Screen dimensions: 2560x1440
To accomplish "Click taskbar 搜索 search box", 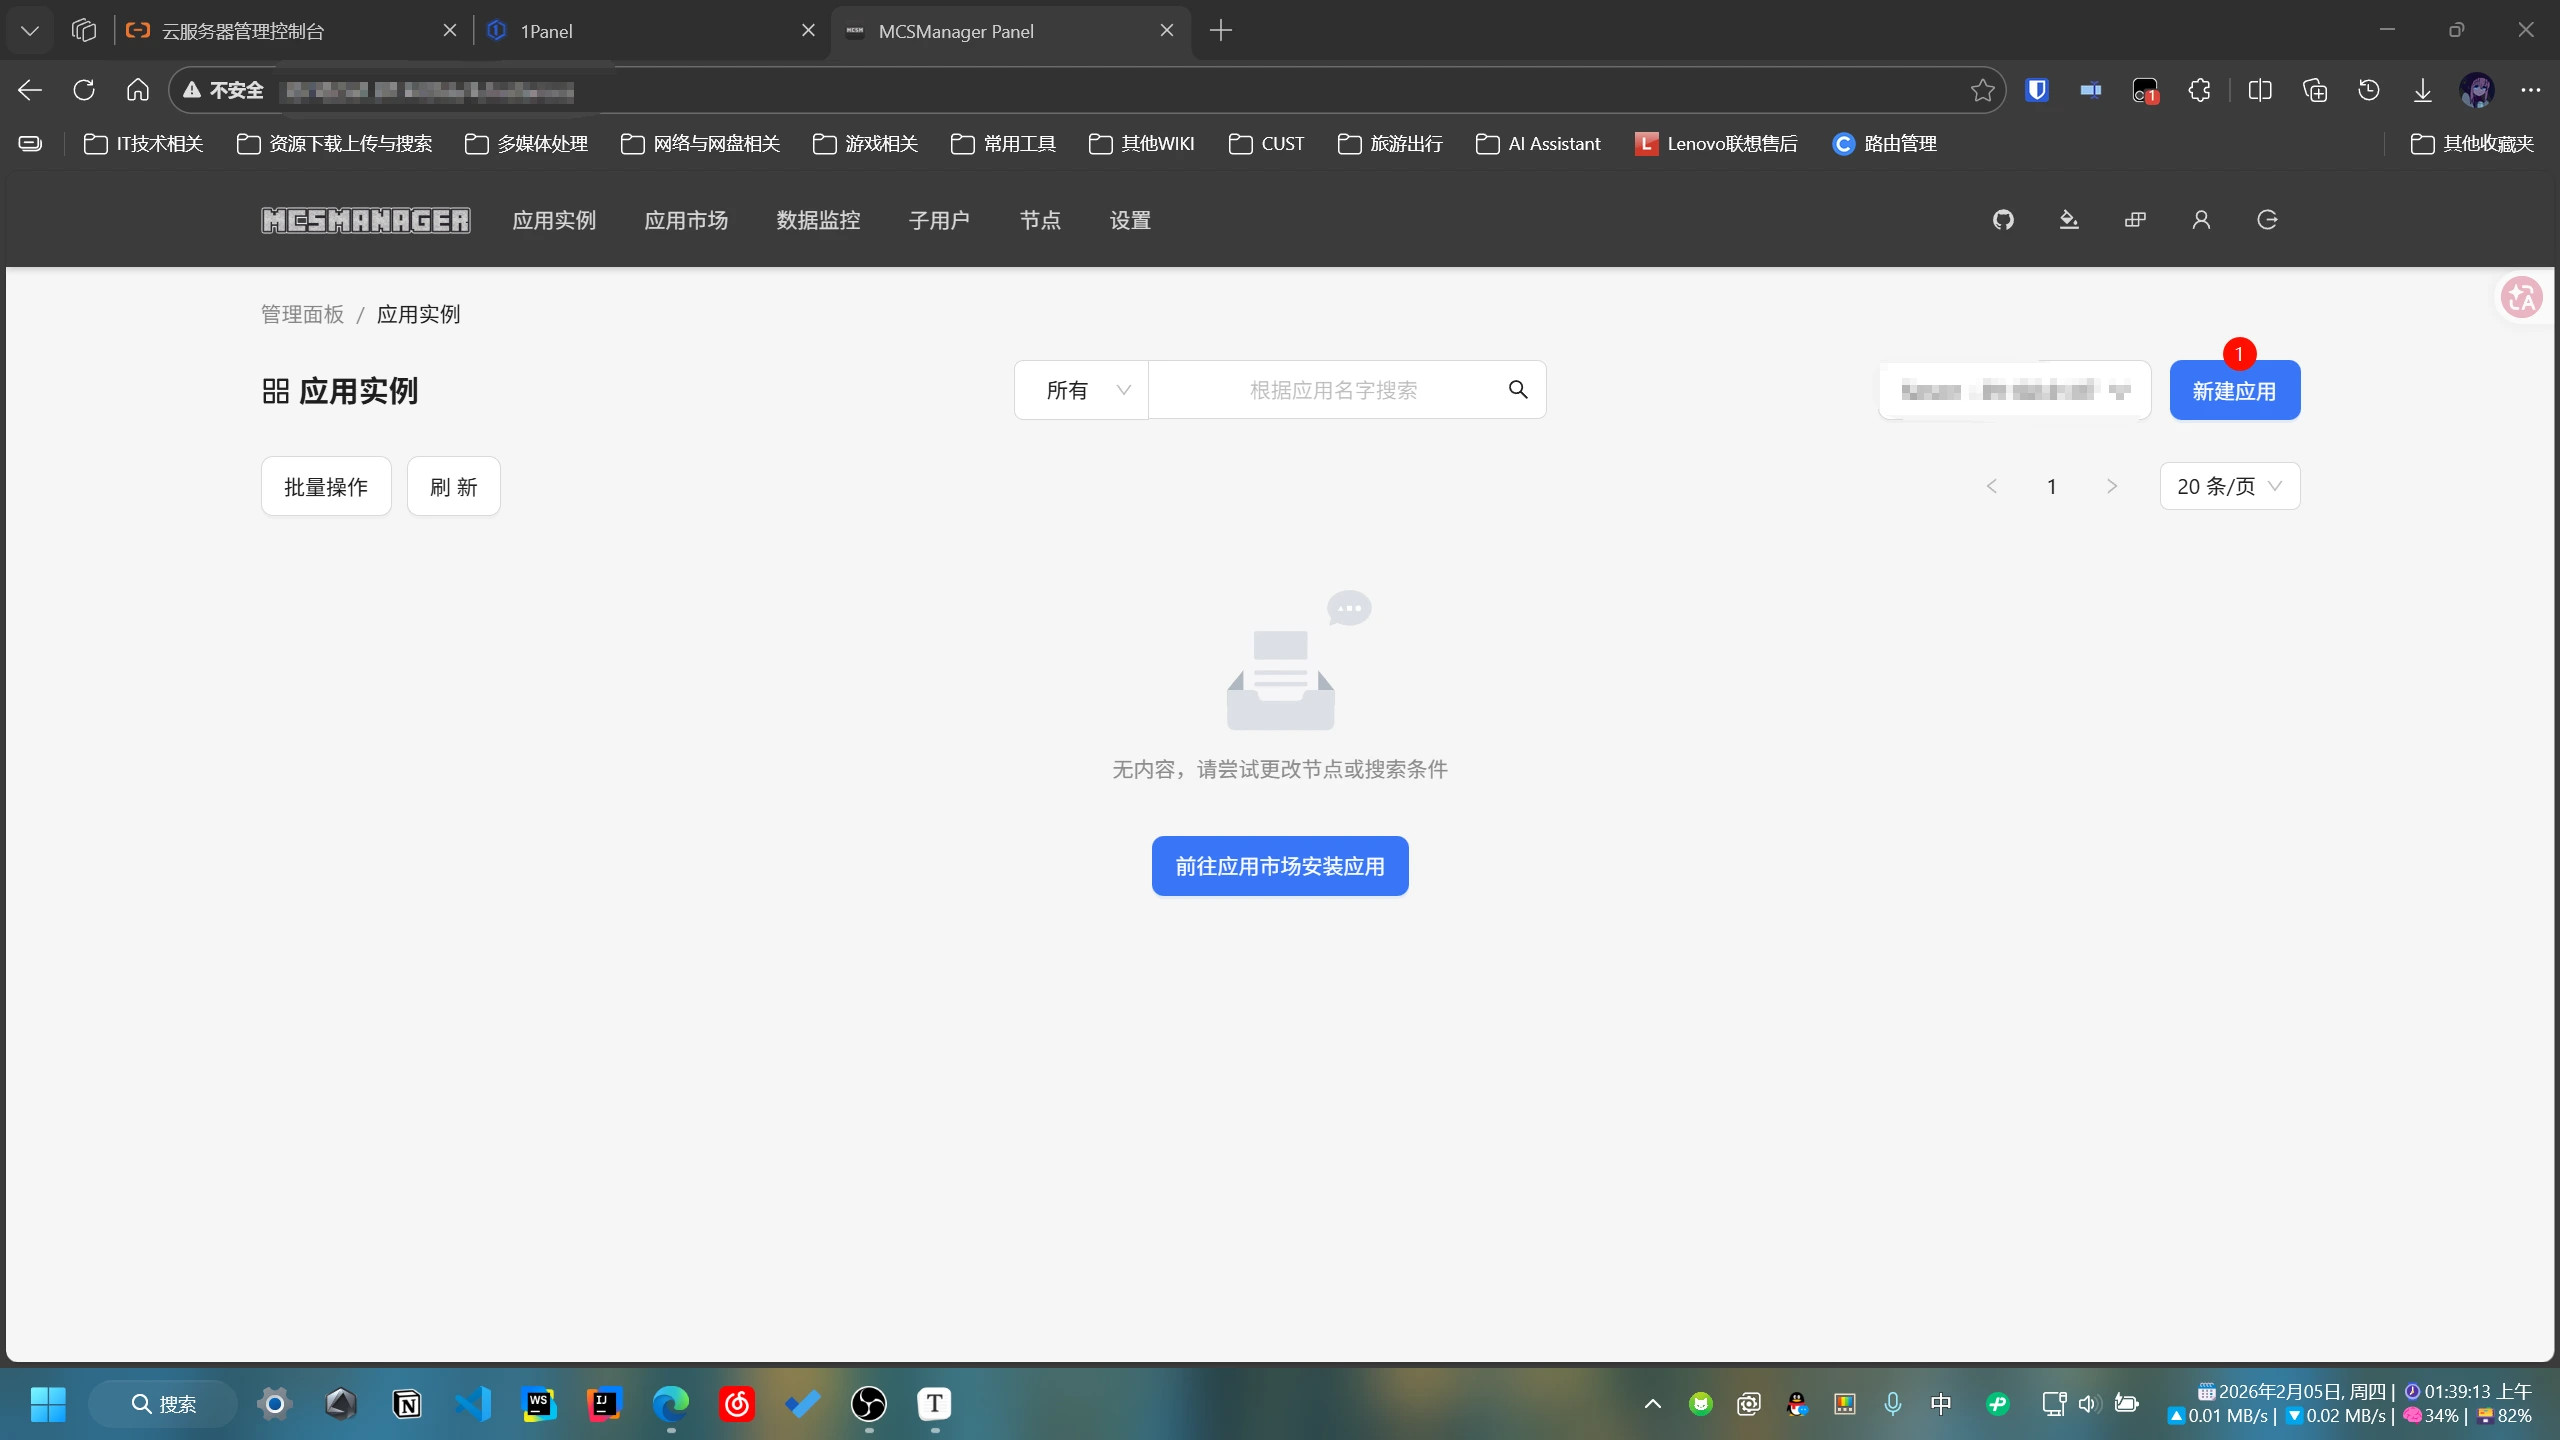I will [164, 1404].
